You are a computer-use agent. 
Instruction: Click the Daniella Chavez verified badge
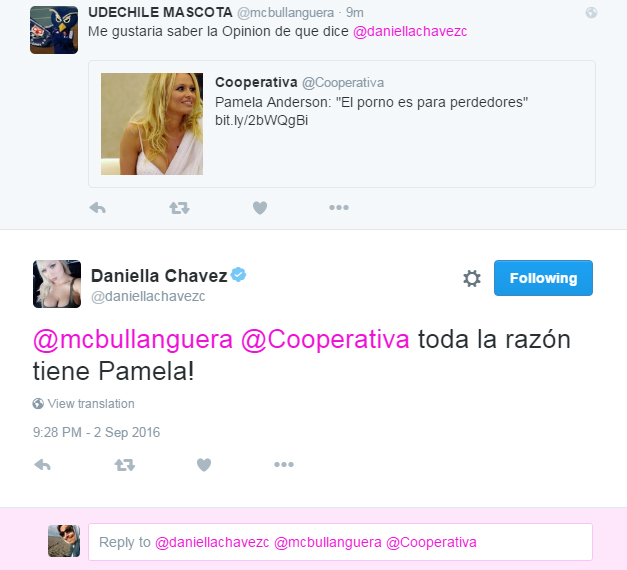point(238,275)
